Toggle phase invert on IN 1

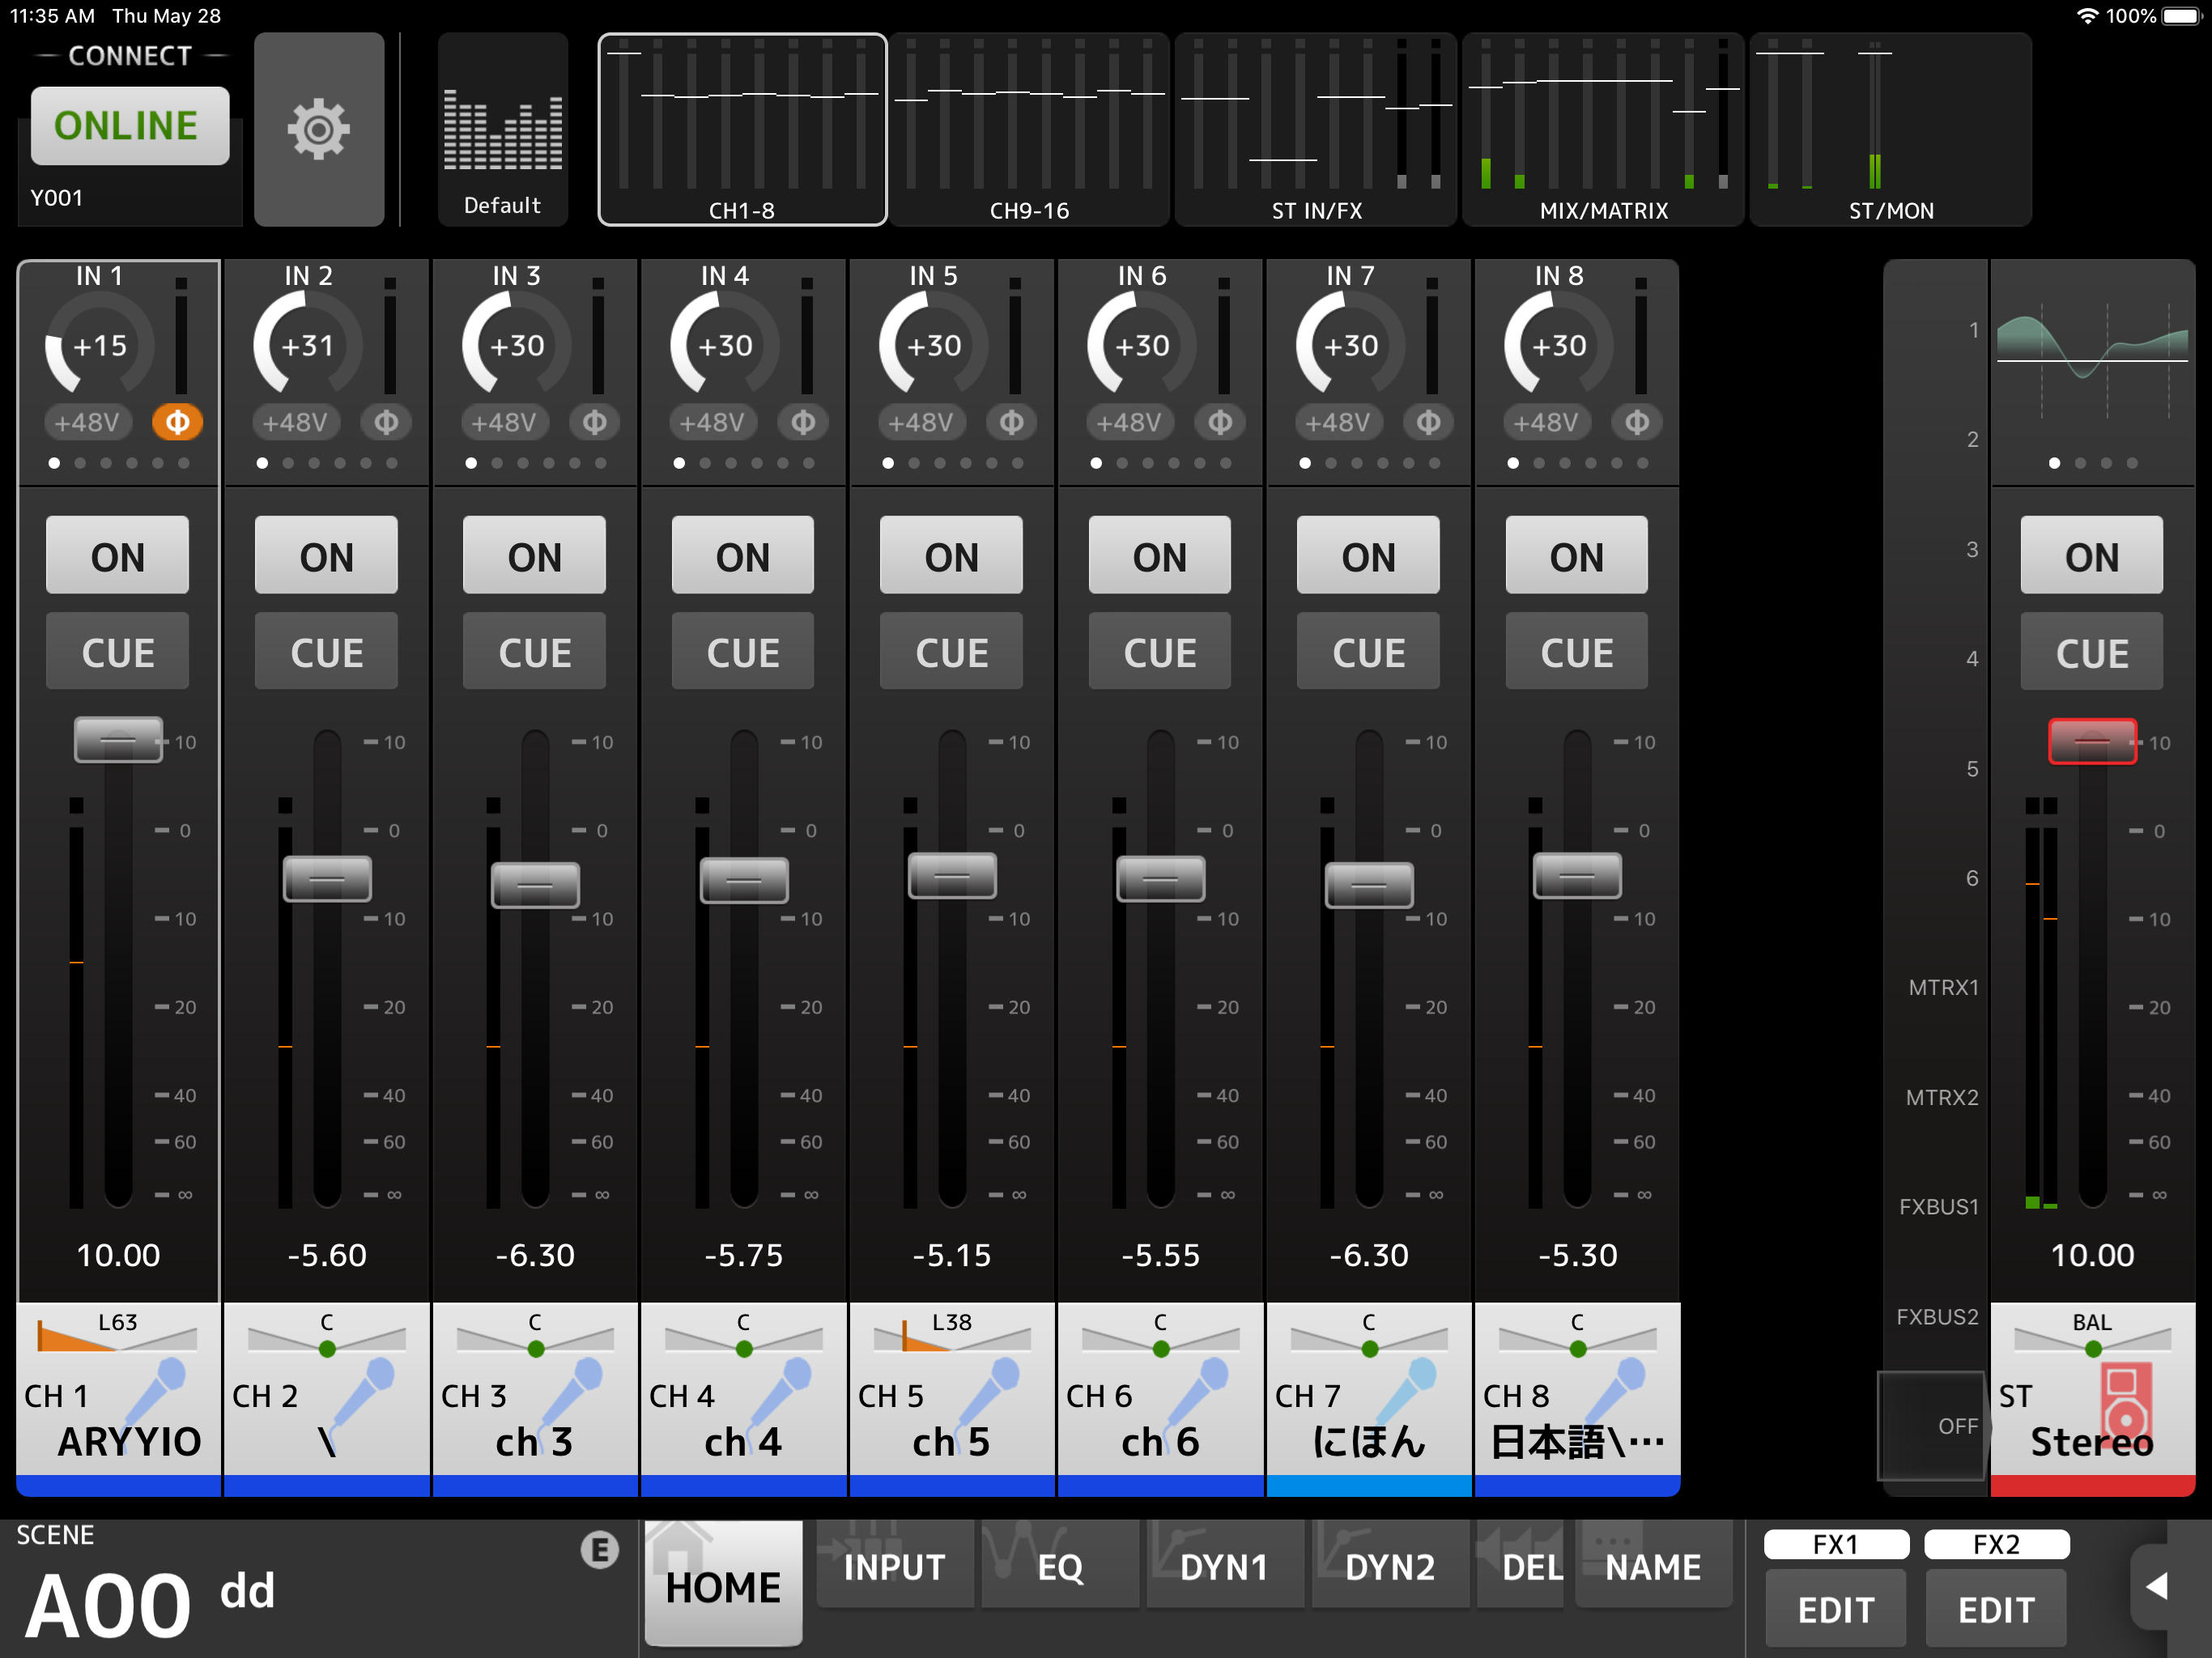[177, 422]
